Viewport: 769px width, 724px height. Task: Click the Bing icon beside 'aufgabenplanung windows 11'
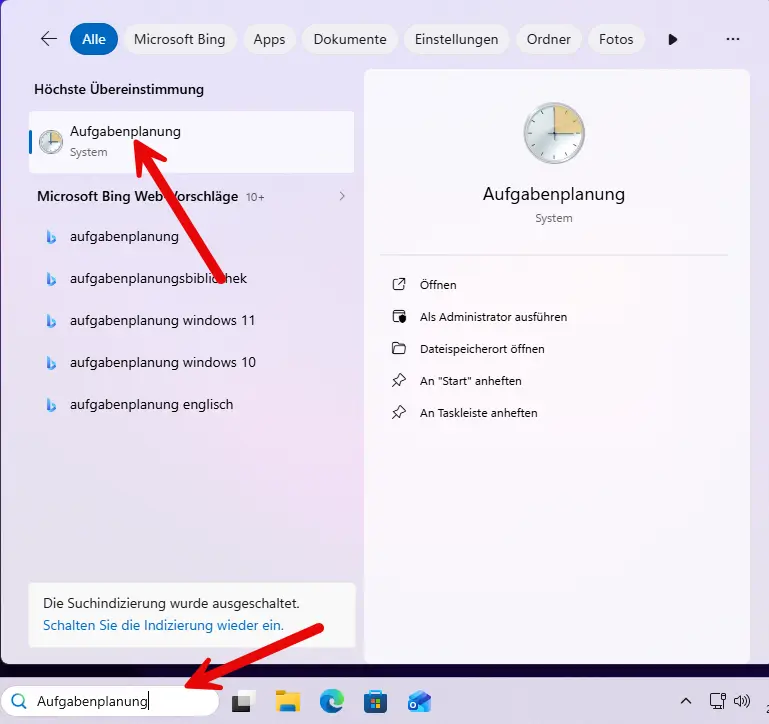click(51, 321)
